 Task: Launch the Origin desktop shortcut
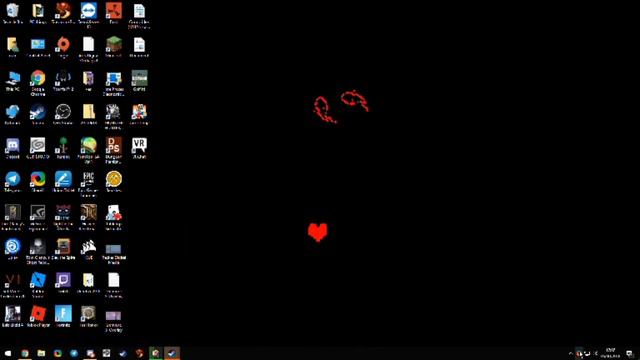click(x=63, y=44)
